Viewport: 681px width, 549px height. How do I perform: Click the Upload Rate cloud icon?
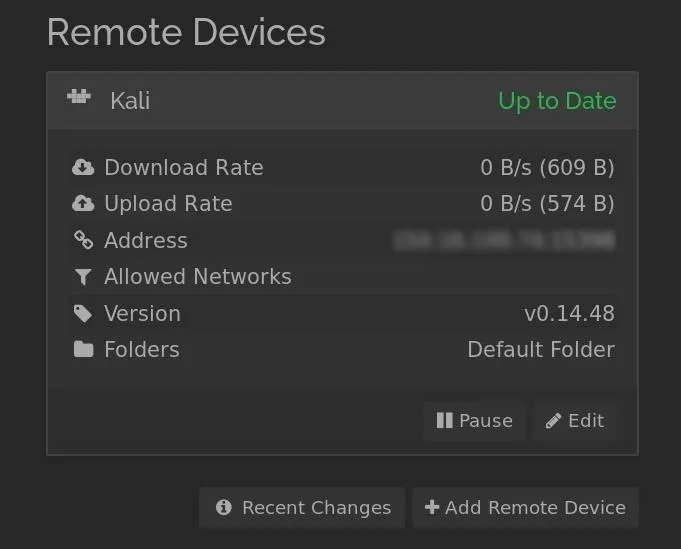(83, 203)
